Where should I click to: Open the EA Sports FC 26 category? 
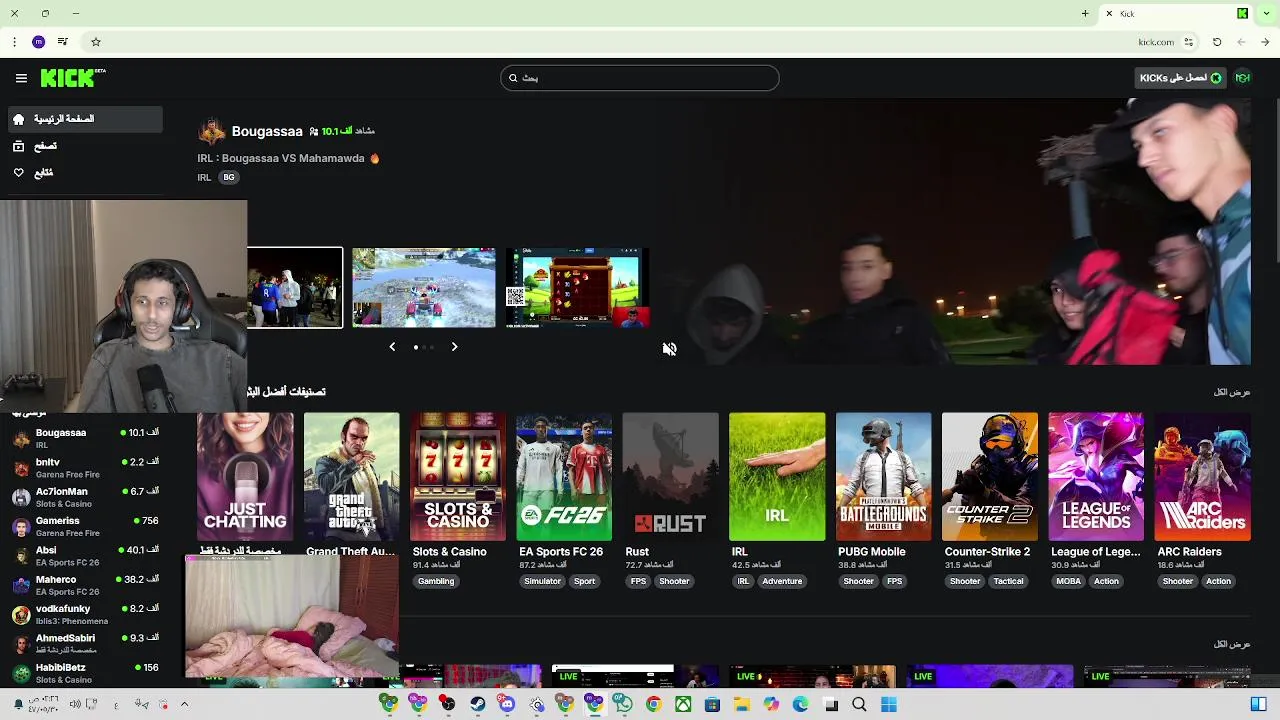click(564, 477)
